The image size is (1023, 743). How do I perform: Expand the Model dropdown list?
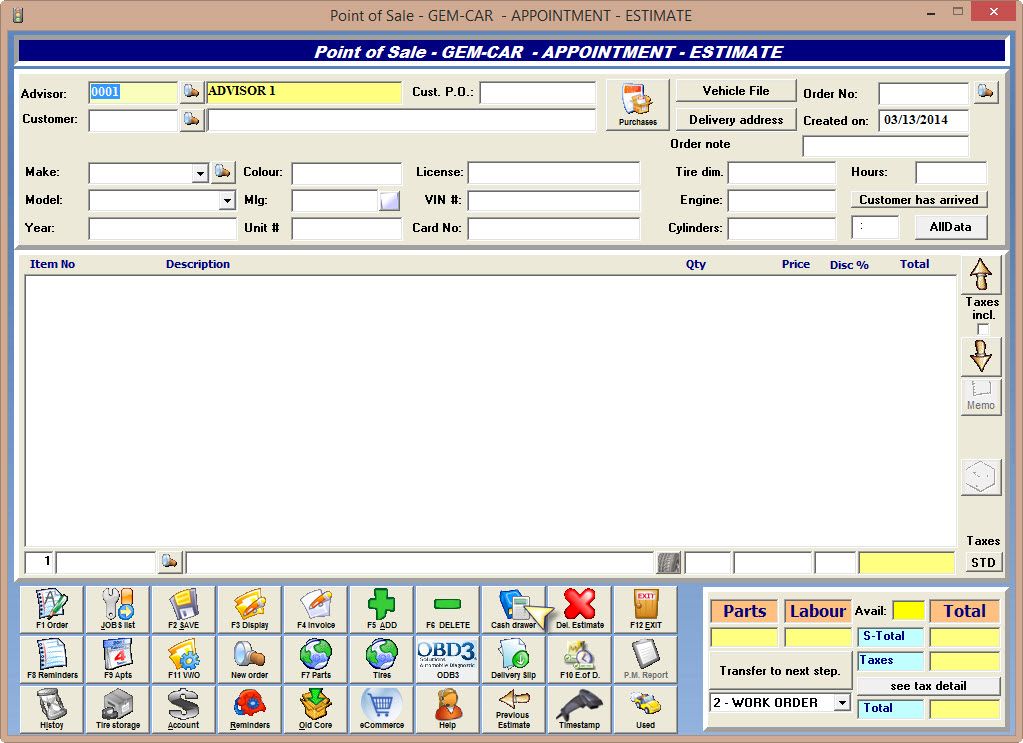click(x=227, y=201)
